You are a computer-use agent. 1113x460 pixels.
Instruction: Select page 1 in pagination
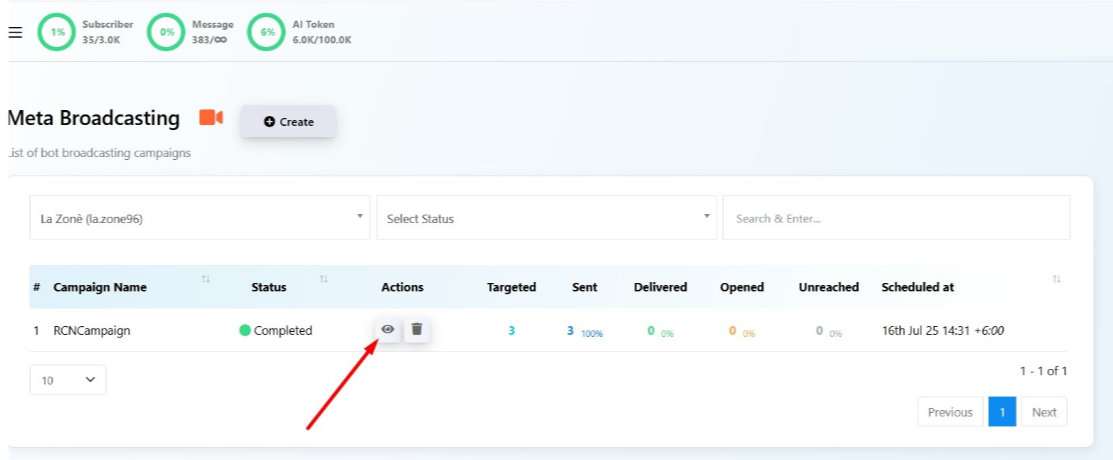click(1002, 412)
